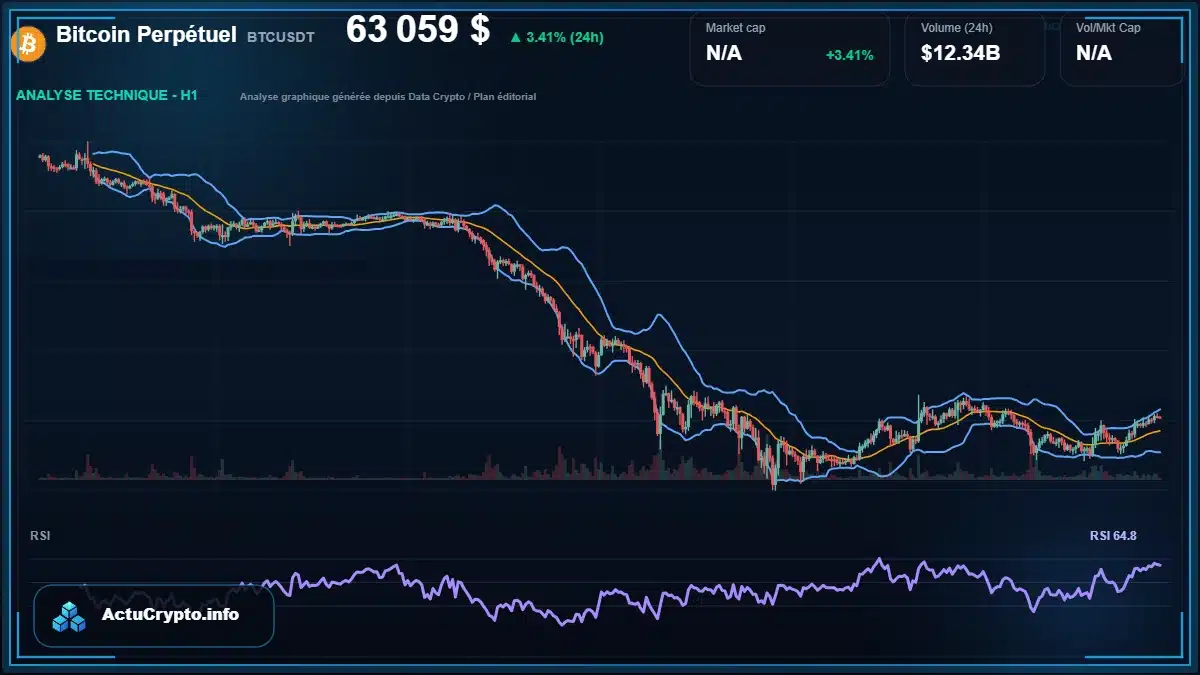Click the 'RSI' label left of indicator
Screen dimensions: 1200x675
coord(40,536)
